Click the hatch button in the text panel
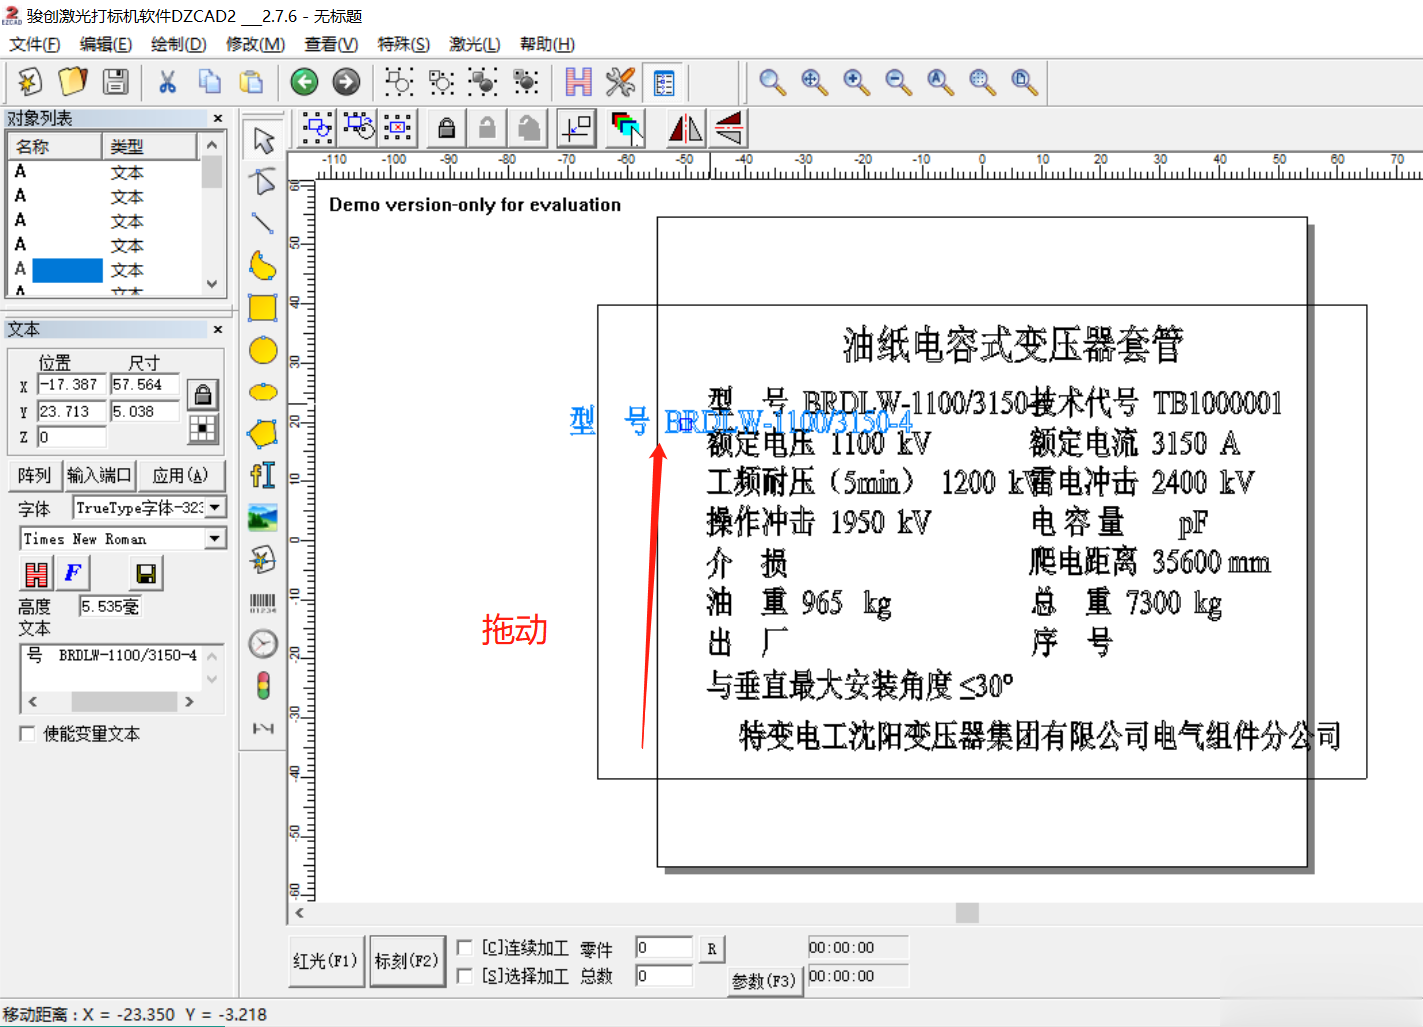This screenshot has height=1027, width=1423. pos(36,573)
